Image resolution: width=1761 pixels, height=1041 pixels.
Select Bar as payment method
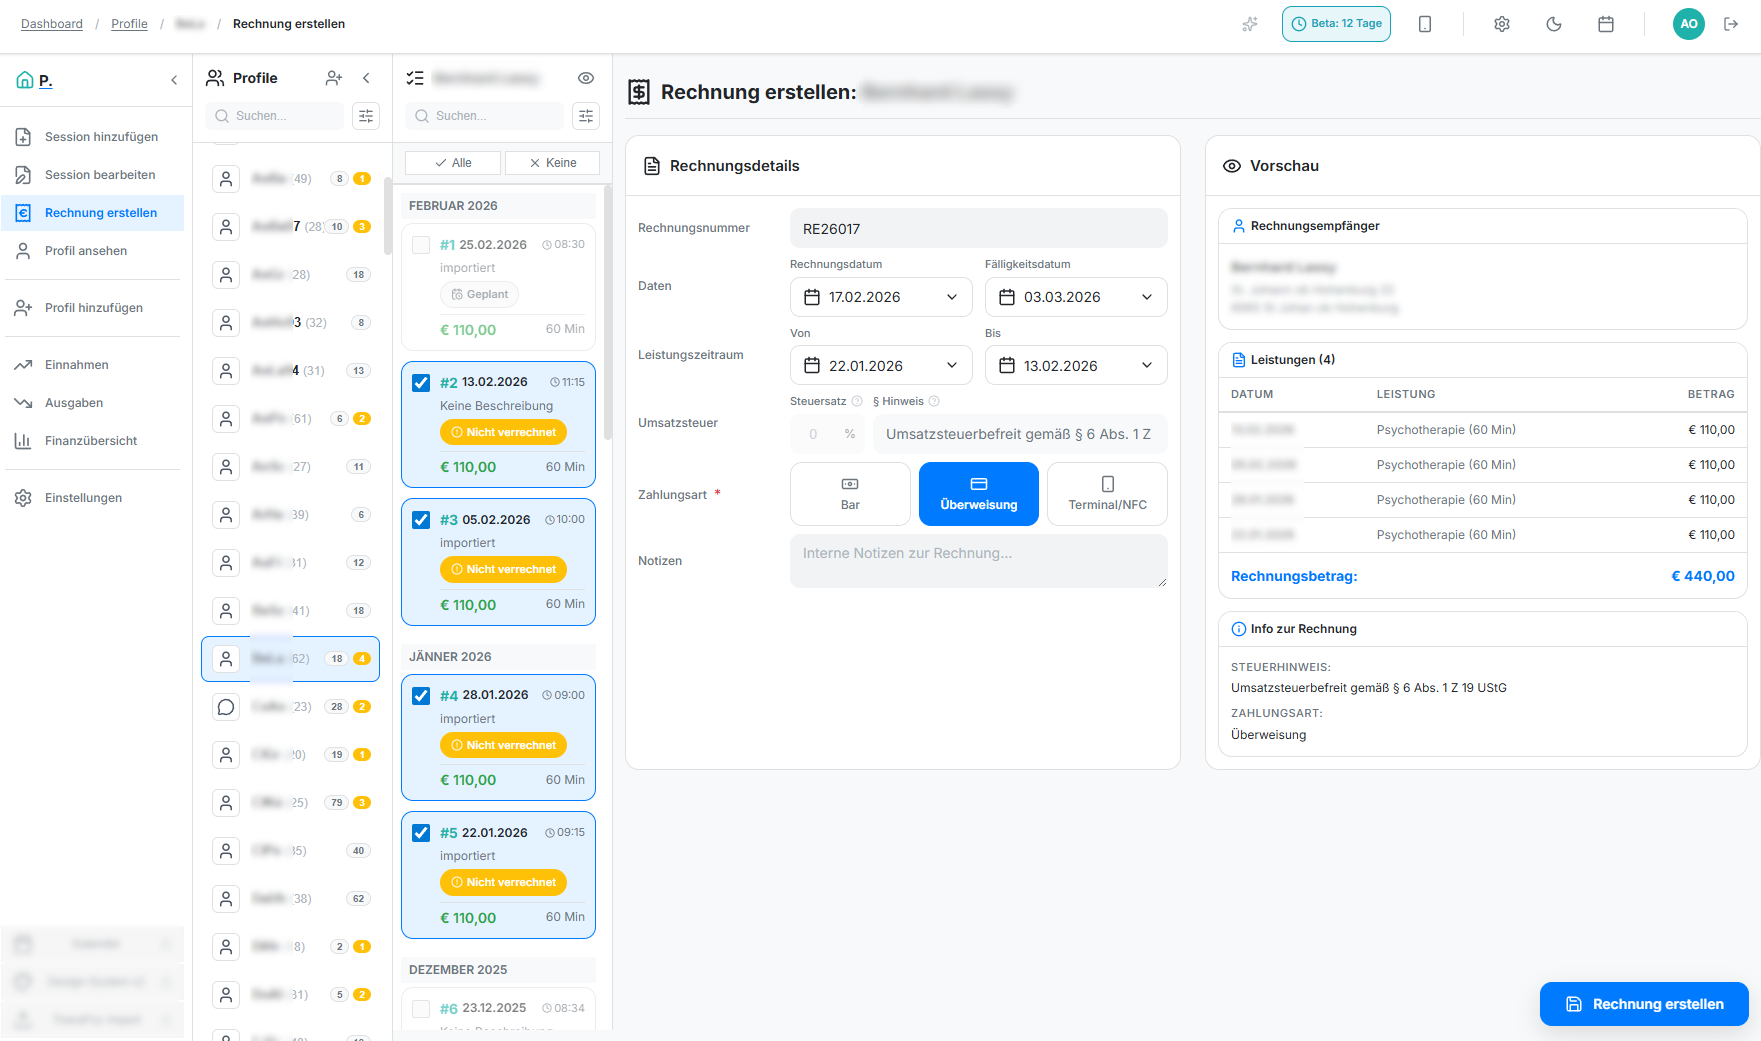850,494
